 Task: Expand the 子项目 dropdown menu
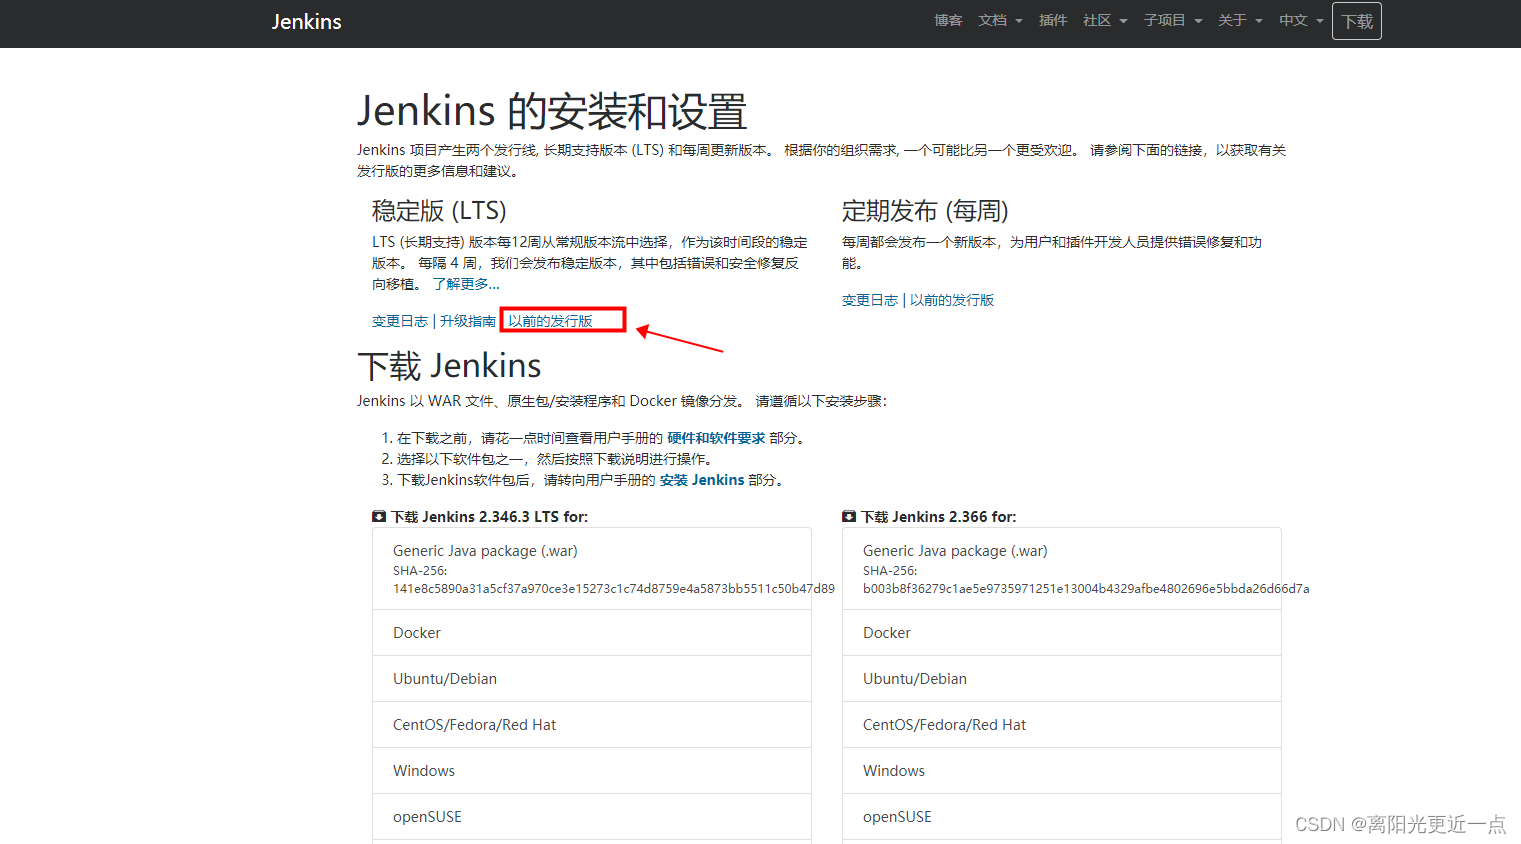[x=1173, y=20]
